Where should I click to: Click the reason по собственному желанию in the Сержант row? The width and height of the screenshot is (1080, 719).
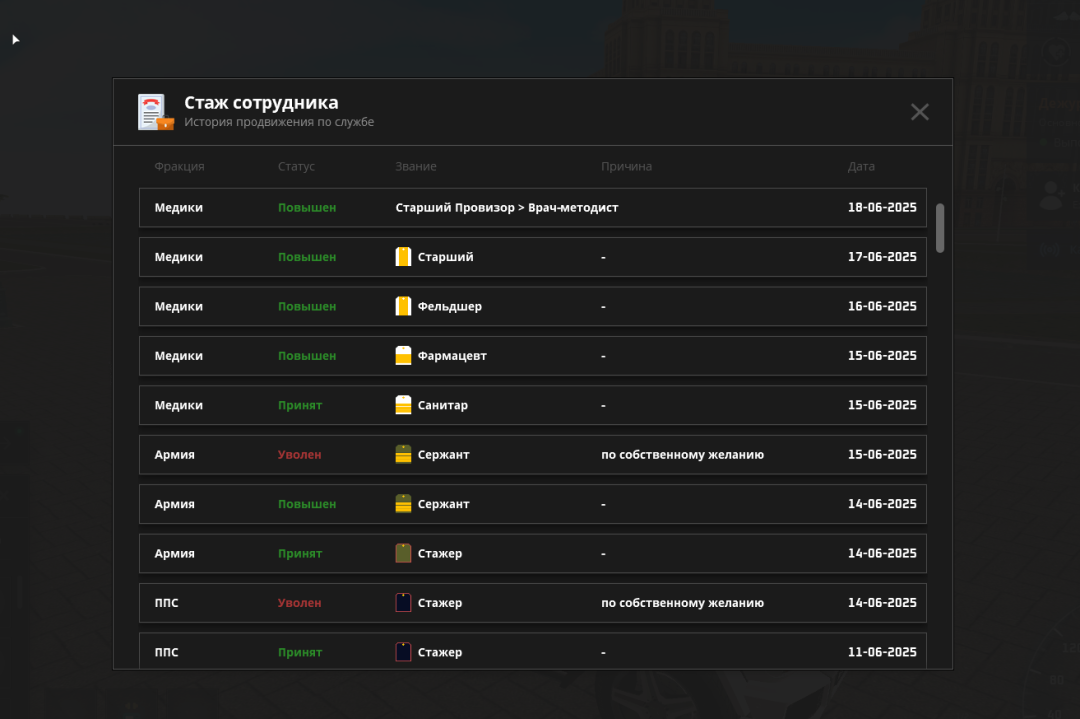click(683, 455)
